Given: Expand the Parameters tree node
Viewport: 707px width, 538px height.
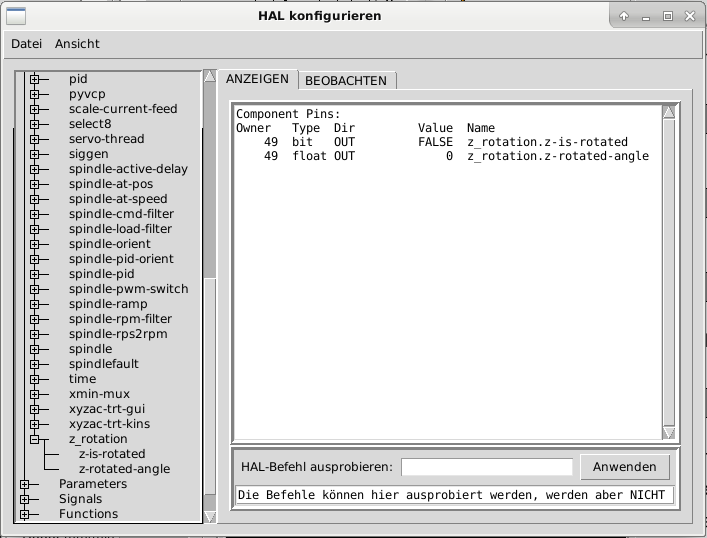Looking at the screenshot, I should point(24,484).
